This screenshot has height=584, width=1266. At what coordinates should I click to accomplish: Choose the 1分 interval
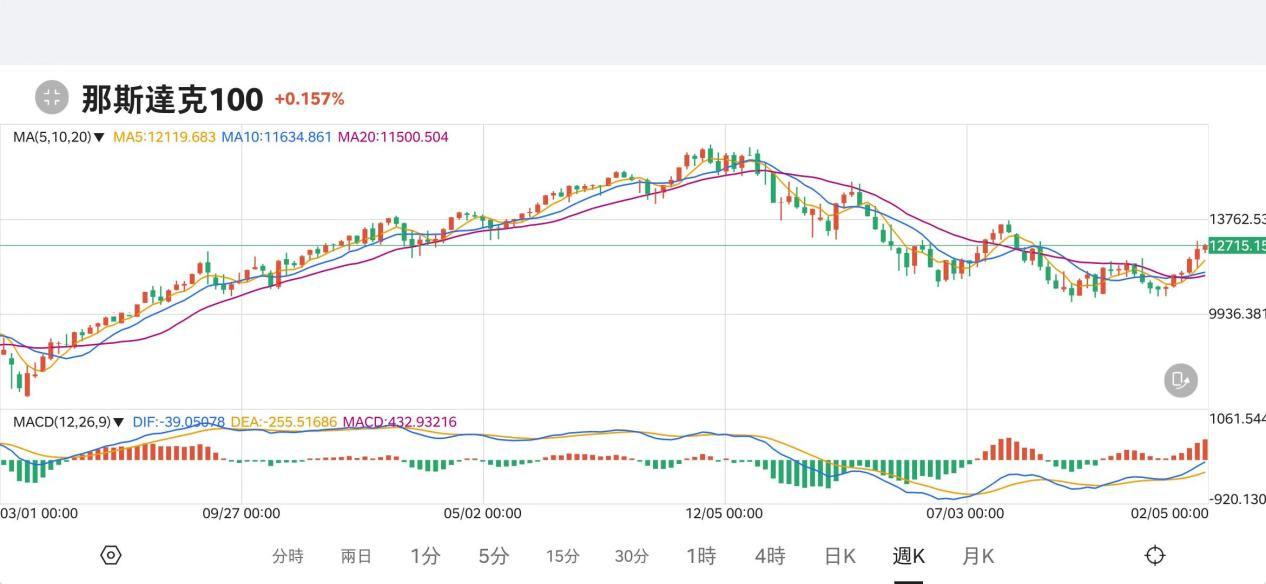425,556
